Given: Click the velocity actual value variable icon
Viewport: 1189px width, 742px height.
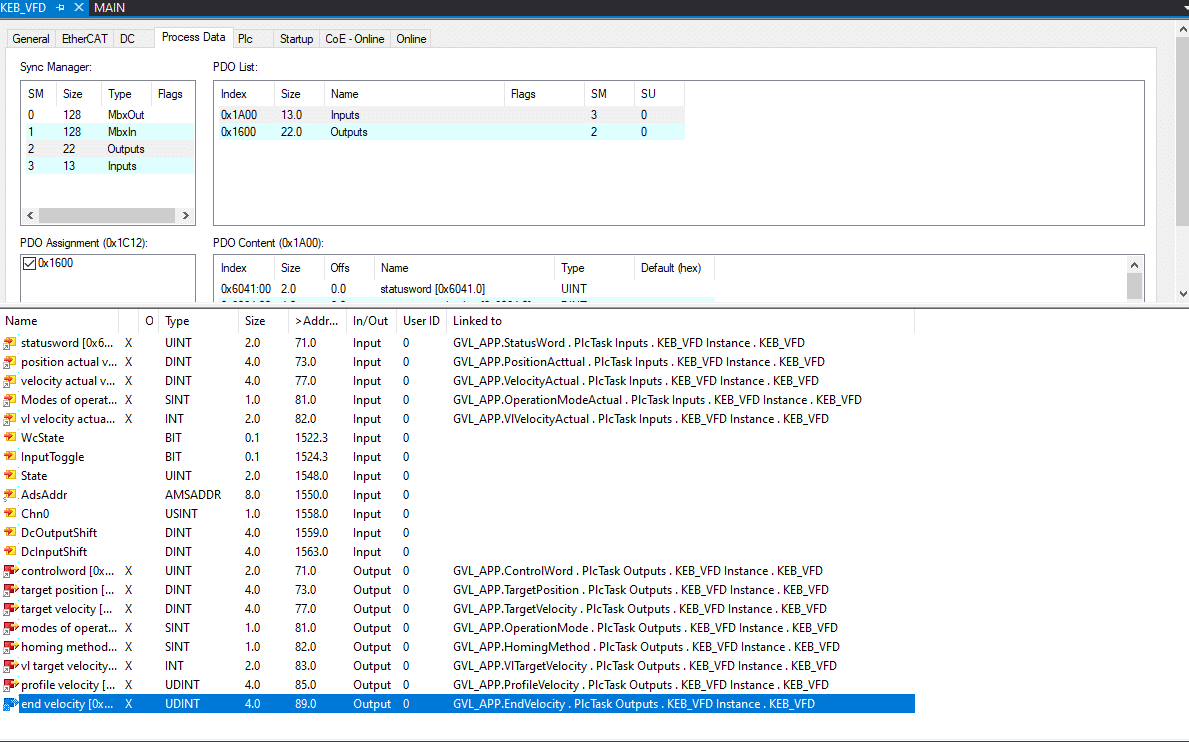Looking at the screenshot, I should 10,381.
